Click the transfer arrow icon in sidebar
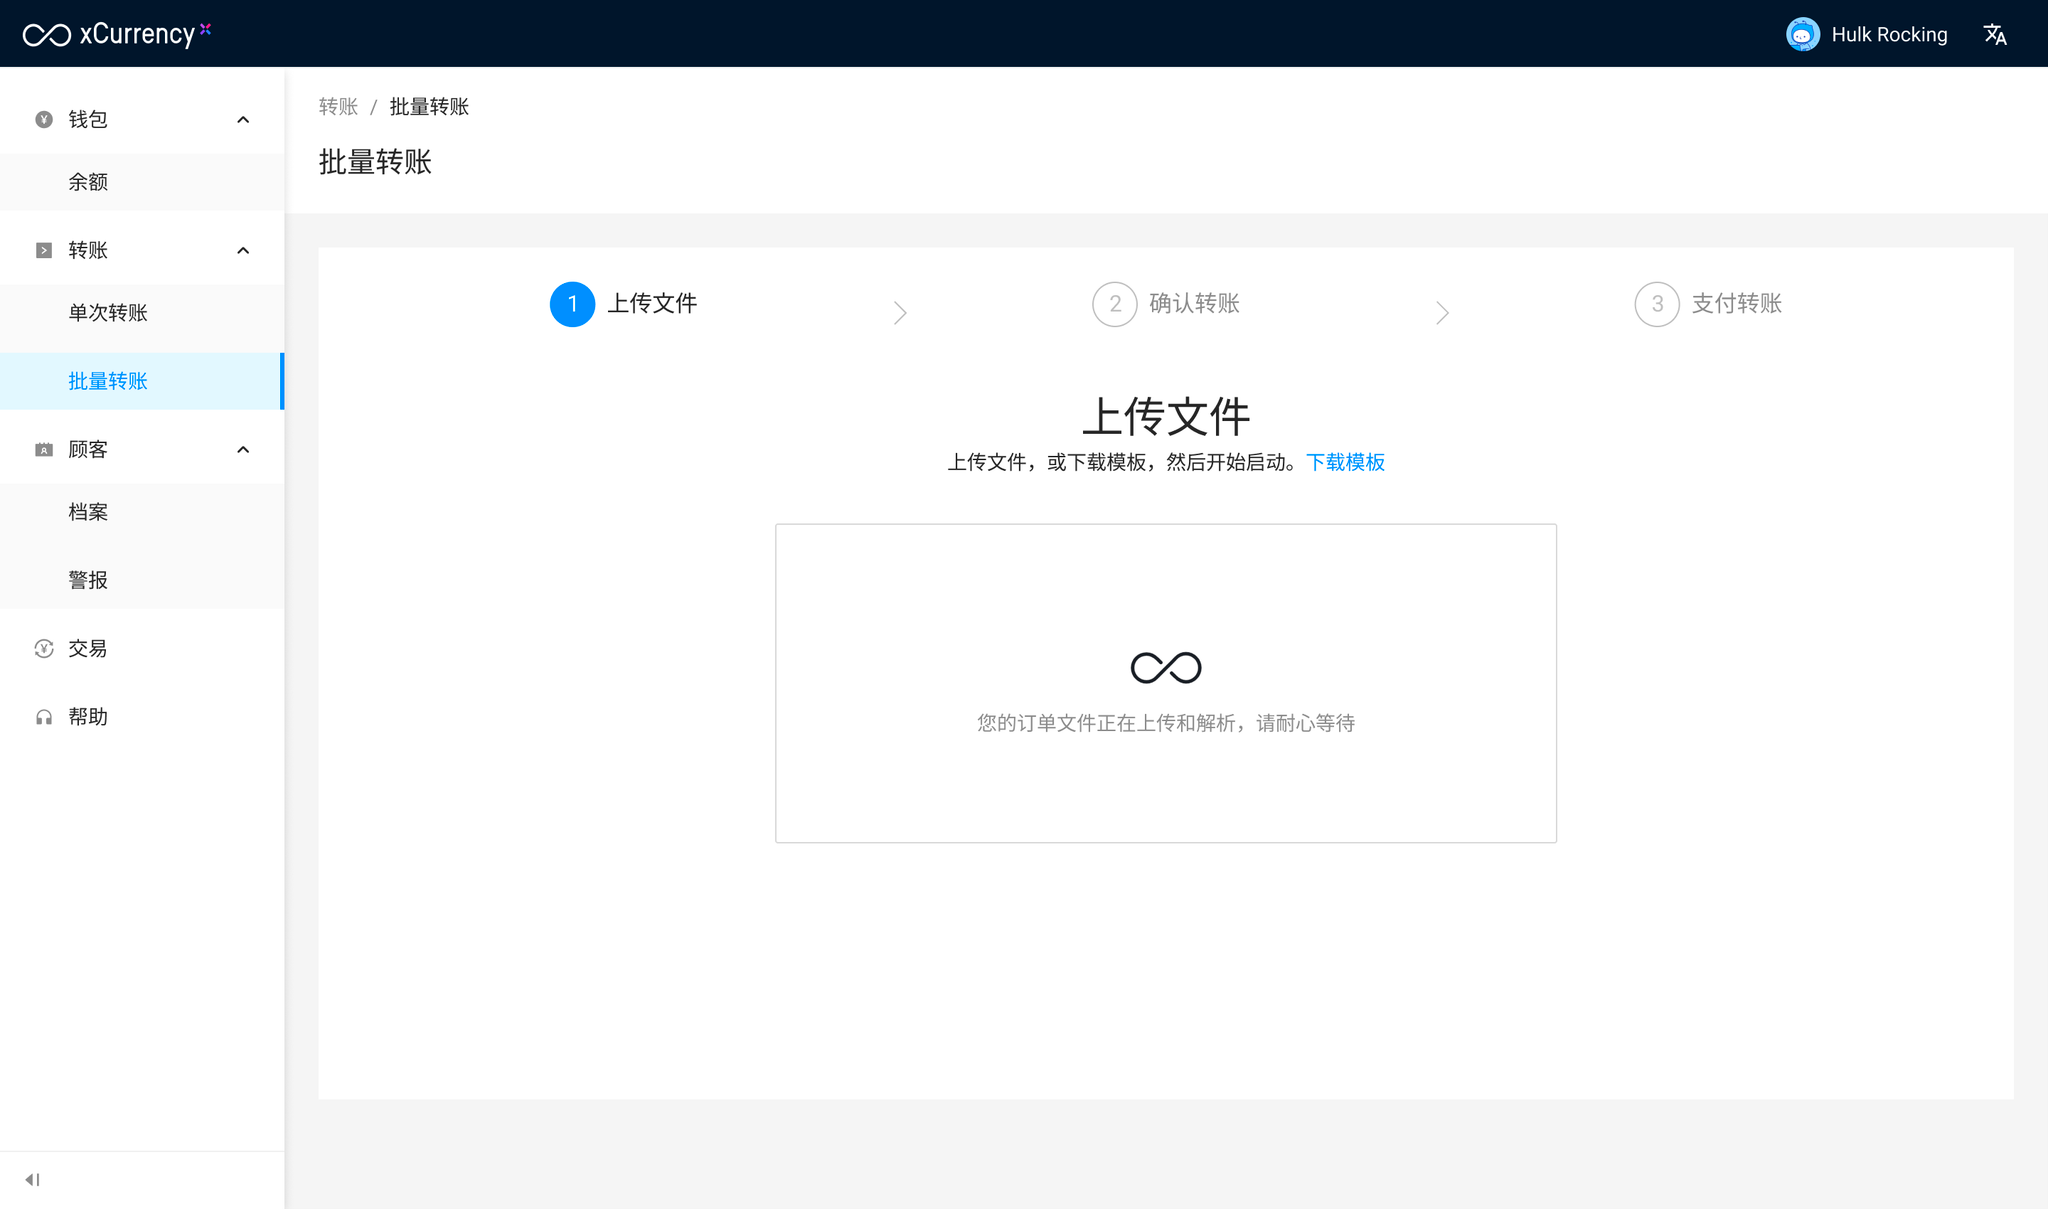Screen dimensions: 2048x1209 click(44, 251)
